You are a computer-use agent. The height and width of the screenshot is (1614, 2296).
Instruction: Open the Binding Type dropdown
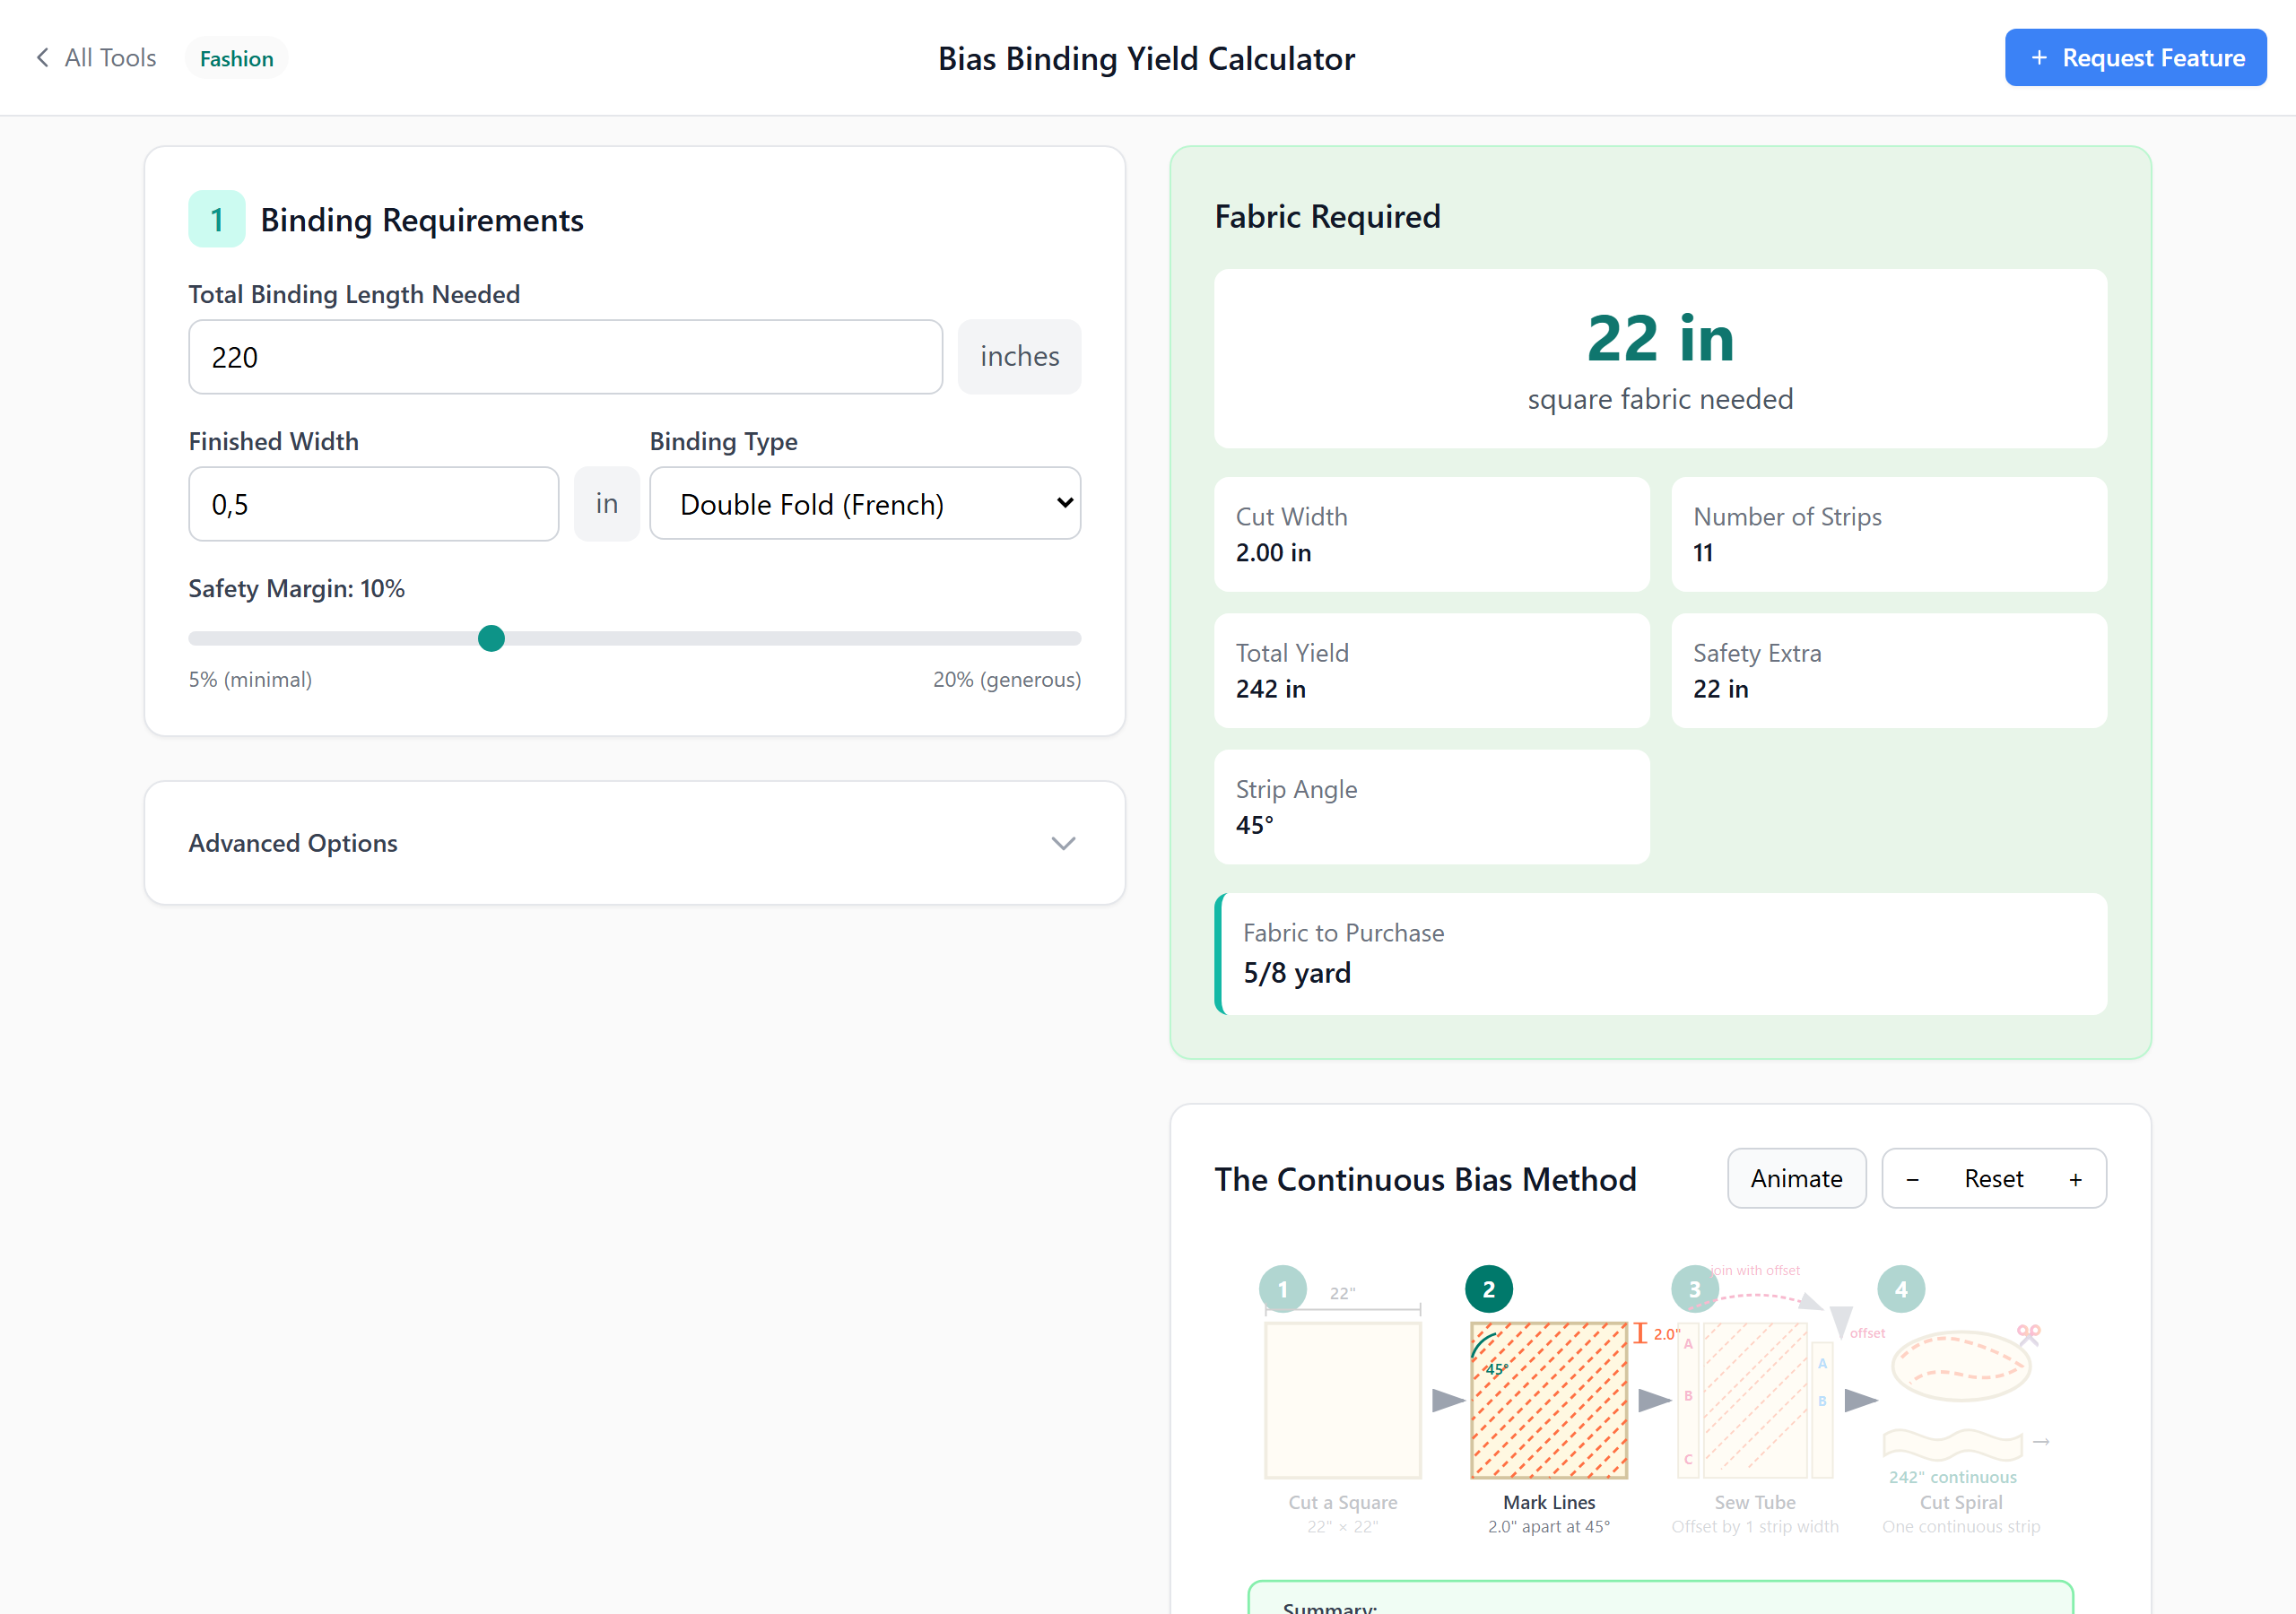[864, 504]
